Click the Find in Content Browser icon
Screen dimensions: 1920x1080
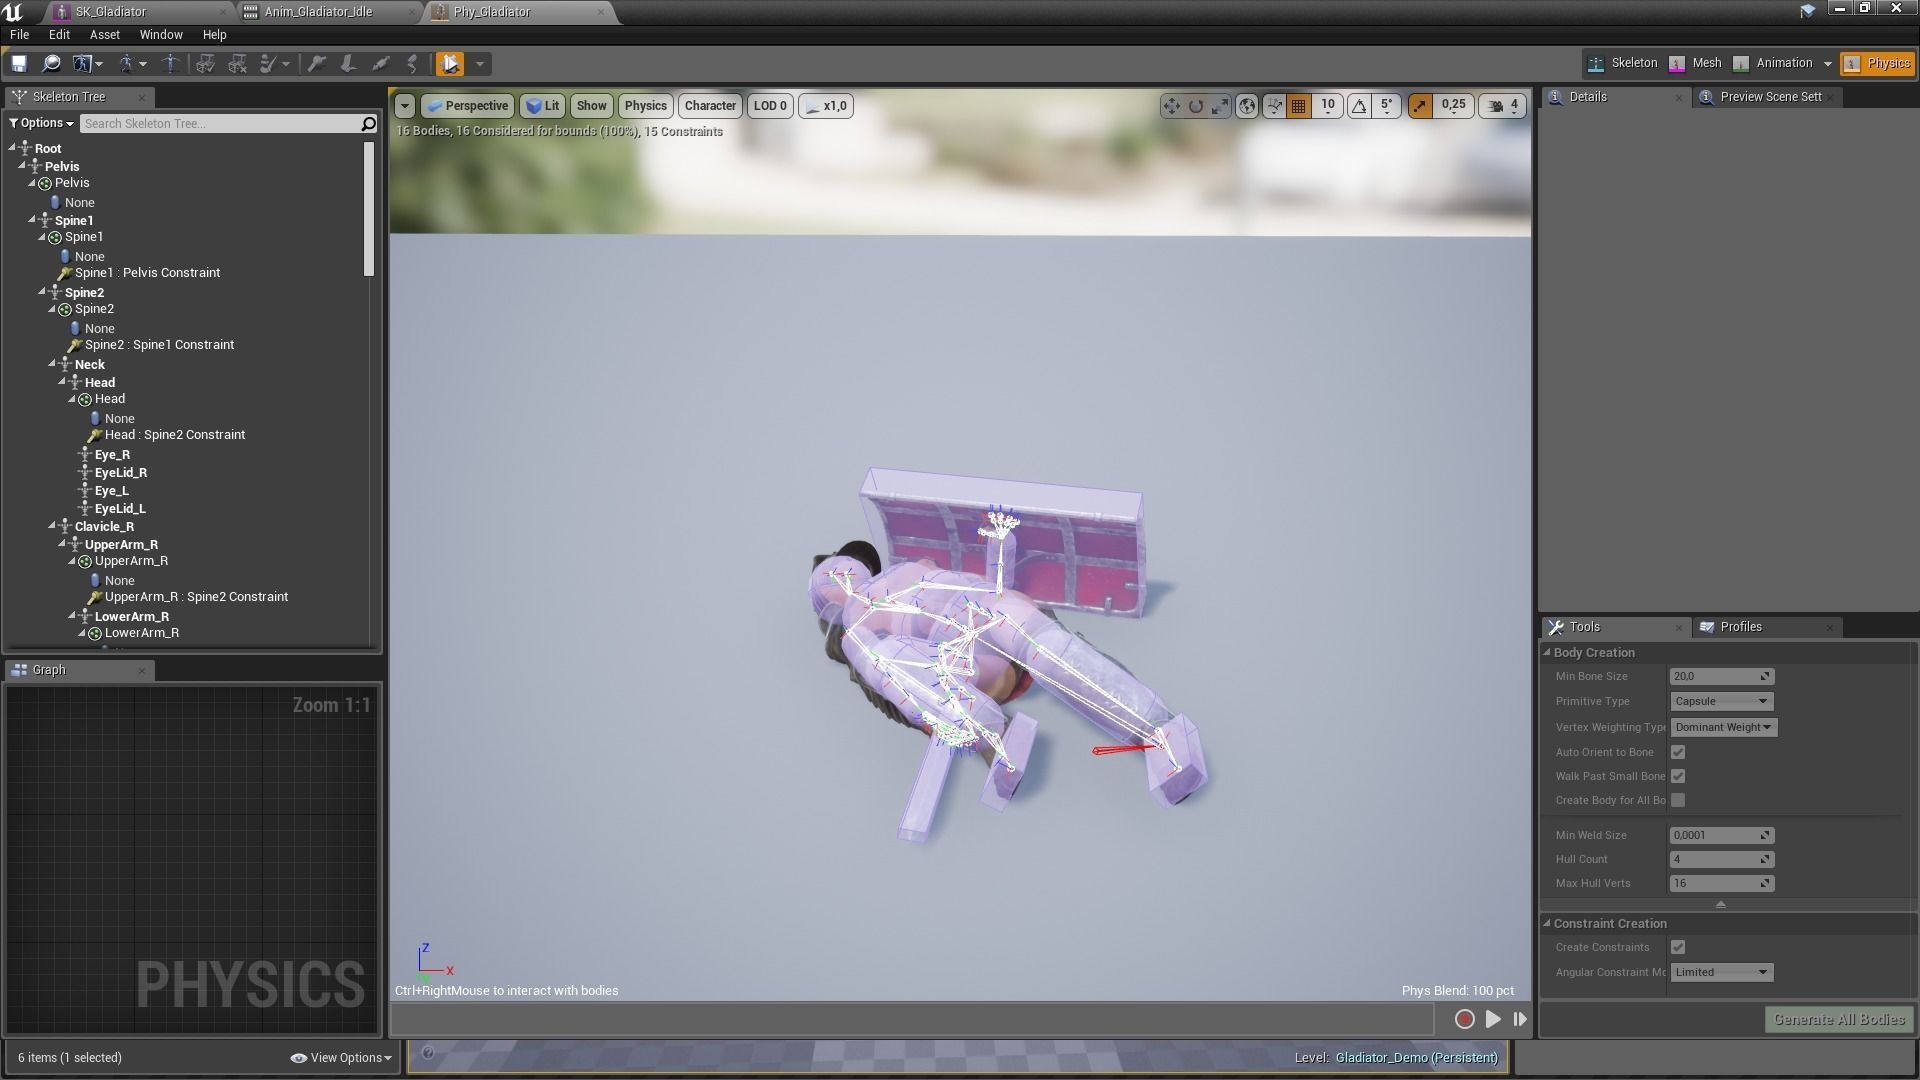coord(51,64)
